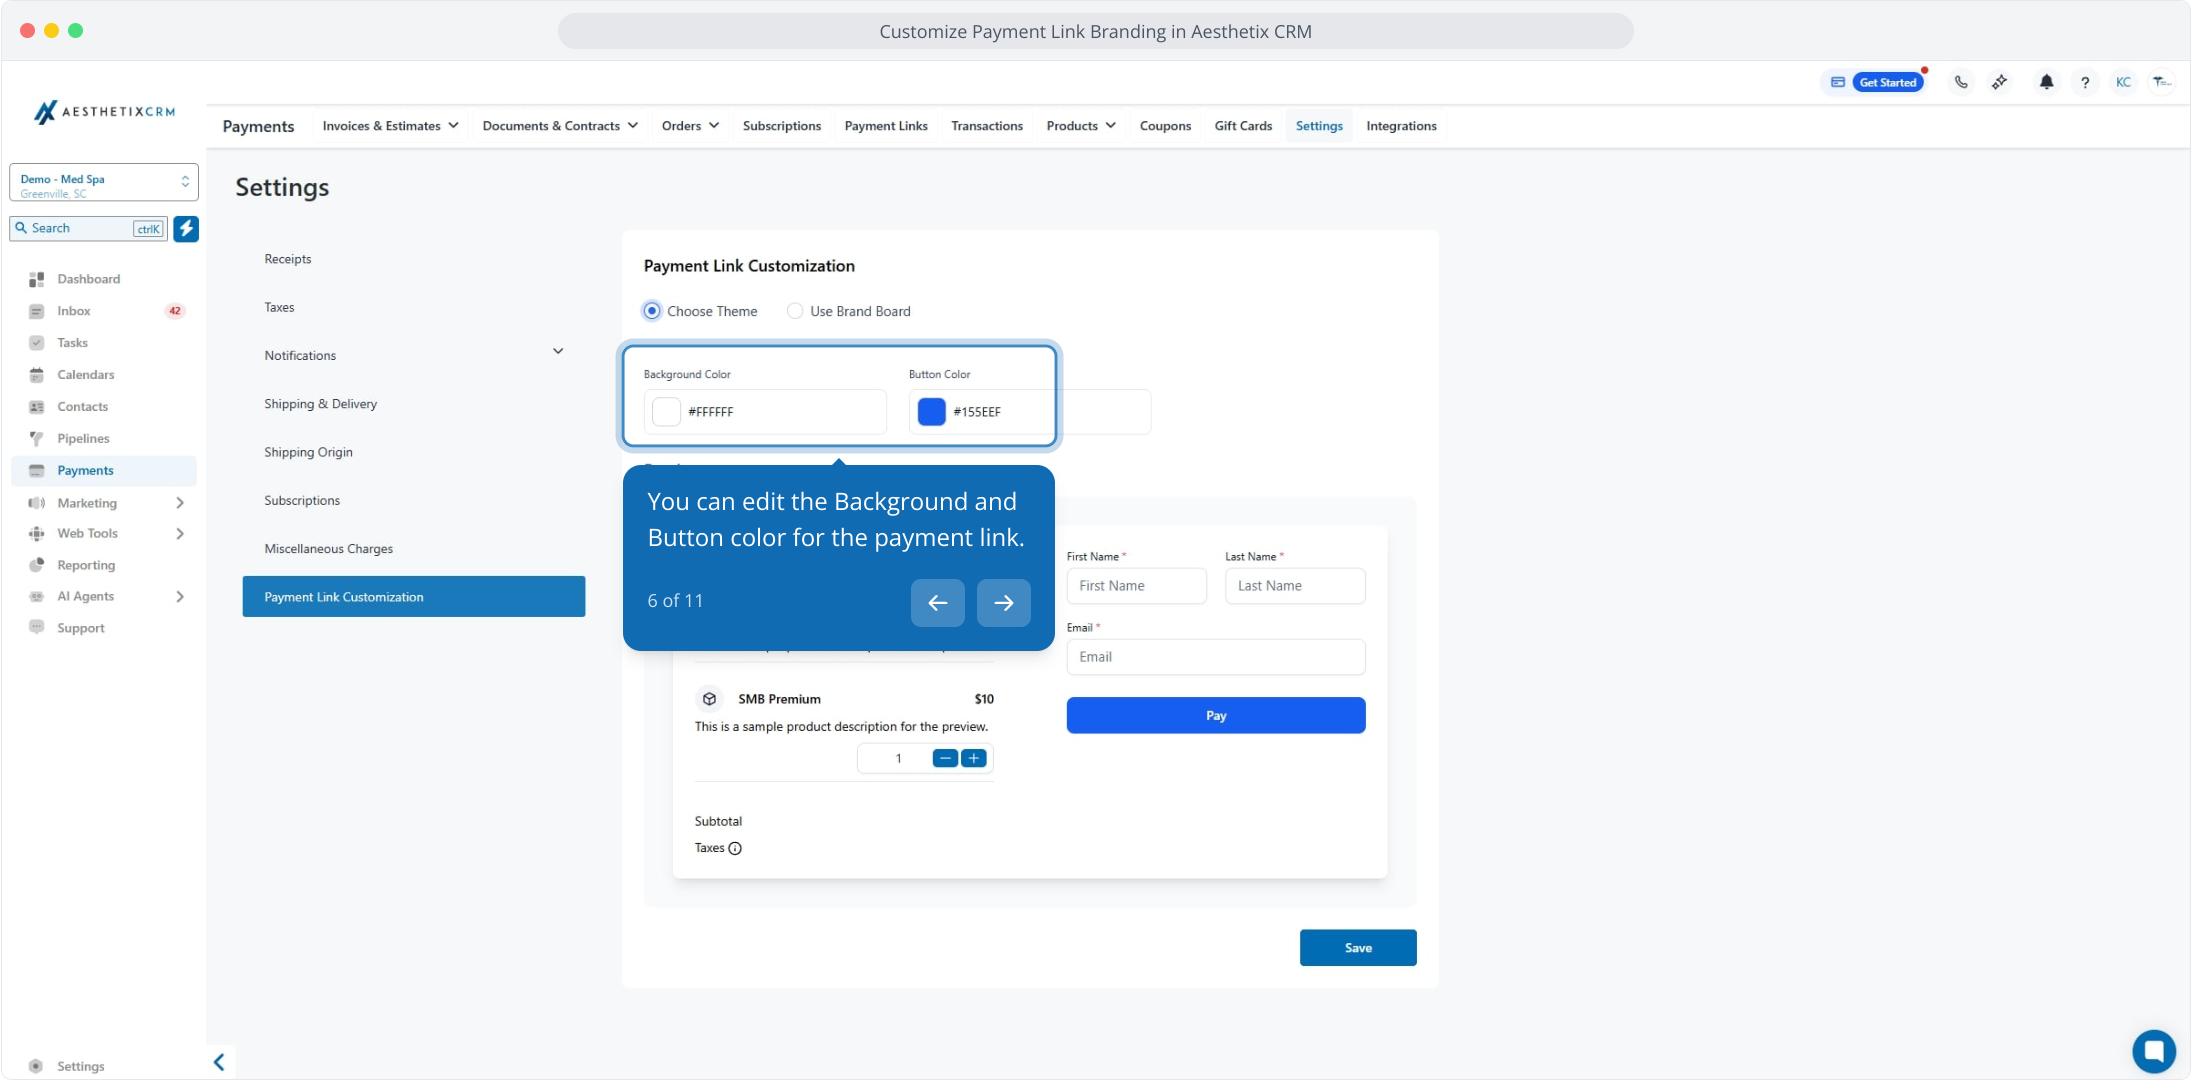The image size is (2192, 1080).
Task: Go to next tour step arrow
Action: coord(1003,602)
